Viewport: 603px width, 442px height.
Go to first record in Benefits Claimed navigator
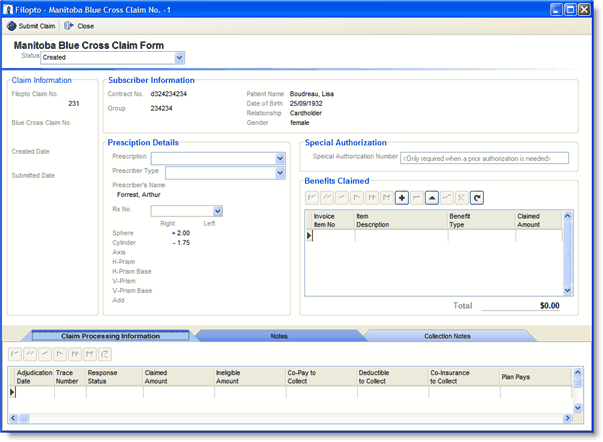pos(312,198)
